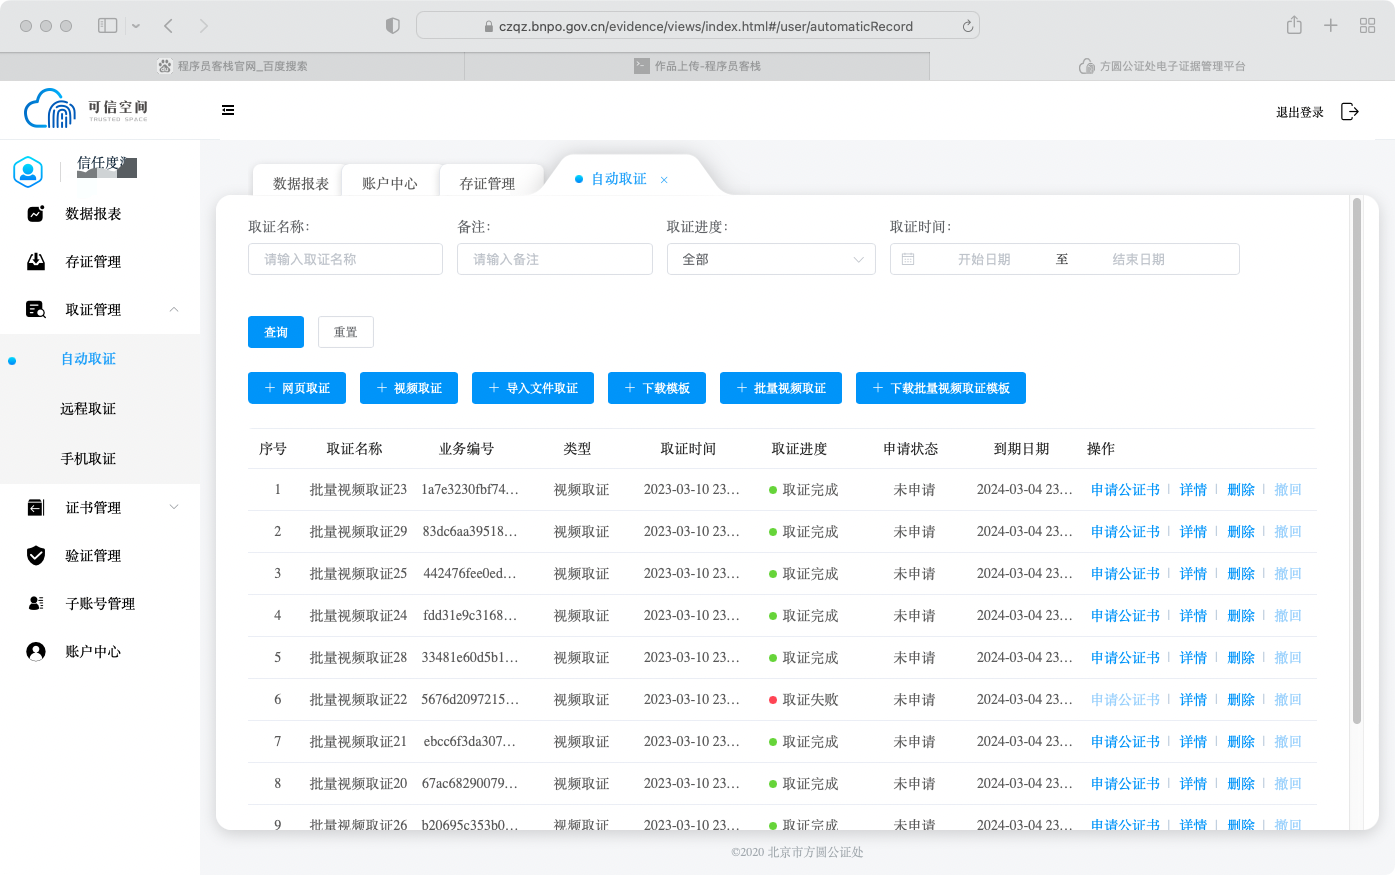The height and width of the screenshot is (875, 1395).
Task: Click the 查询 search button
Action: (276, 332)
